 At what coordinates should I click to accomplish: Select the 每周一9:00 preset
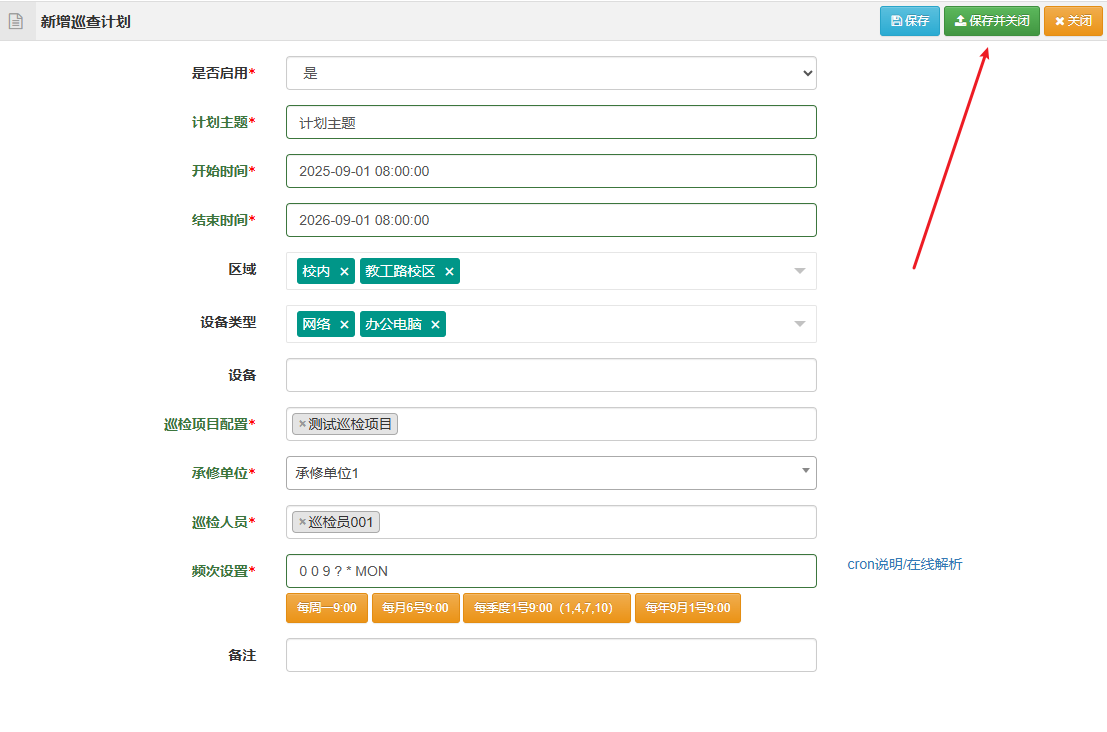(327, 608)
